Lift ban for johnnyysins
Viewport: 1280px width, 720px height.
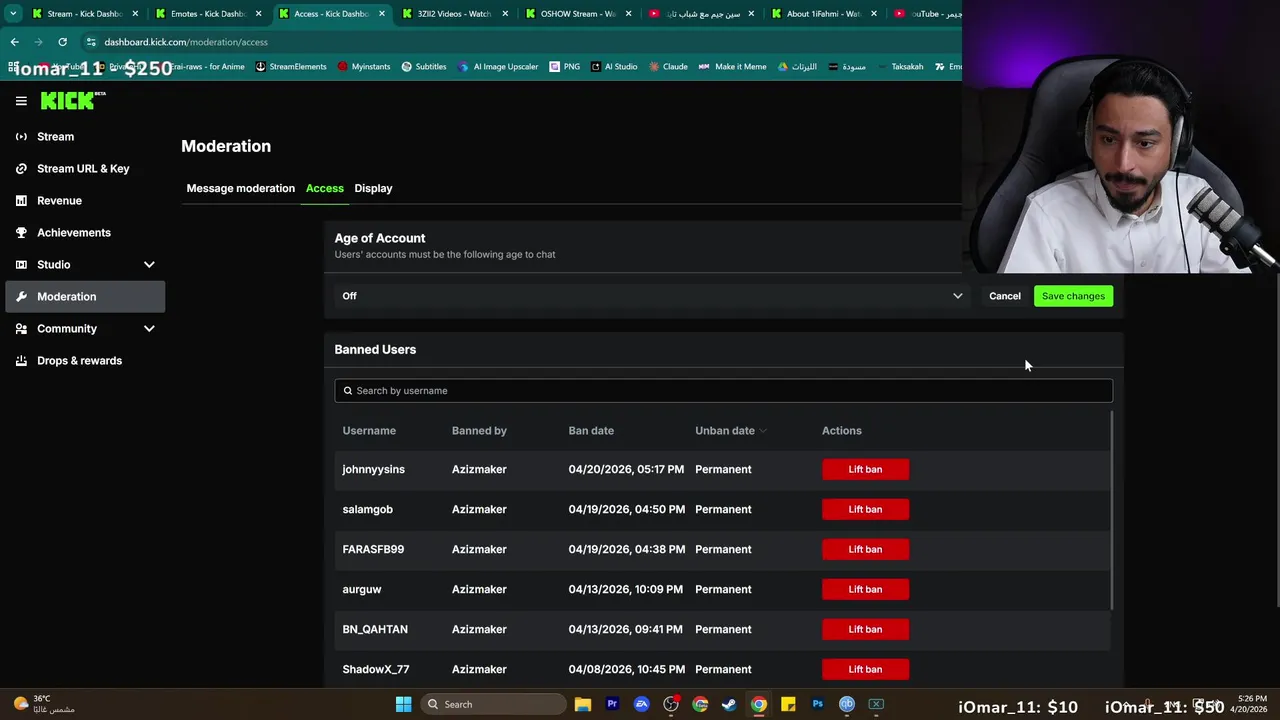865,469
